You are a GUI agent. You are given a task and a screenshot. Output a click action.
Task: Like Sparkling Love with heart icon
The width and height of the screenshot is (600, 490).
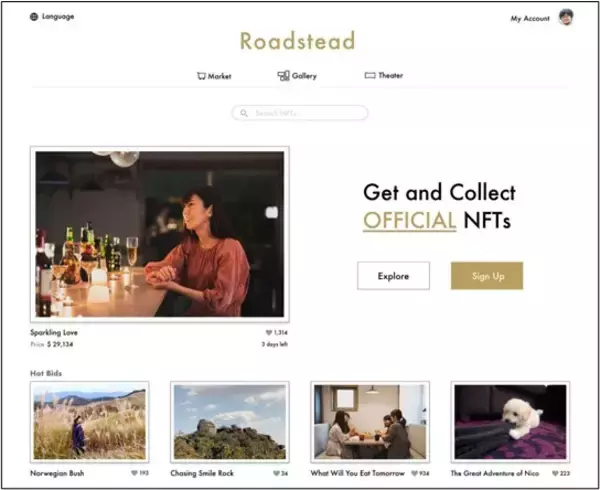pos(268,332)
